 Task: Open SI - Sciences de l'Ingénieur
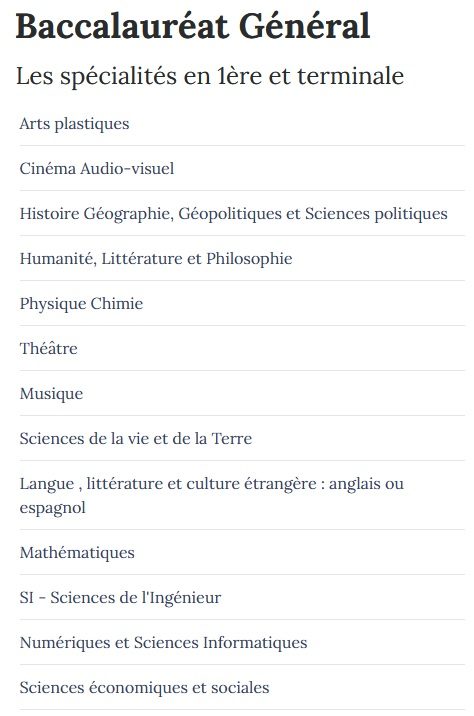point(242,597)
